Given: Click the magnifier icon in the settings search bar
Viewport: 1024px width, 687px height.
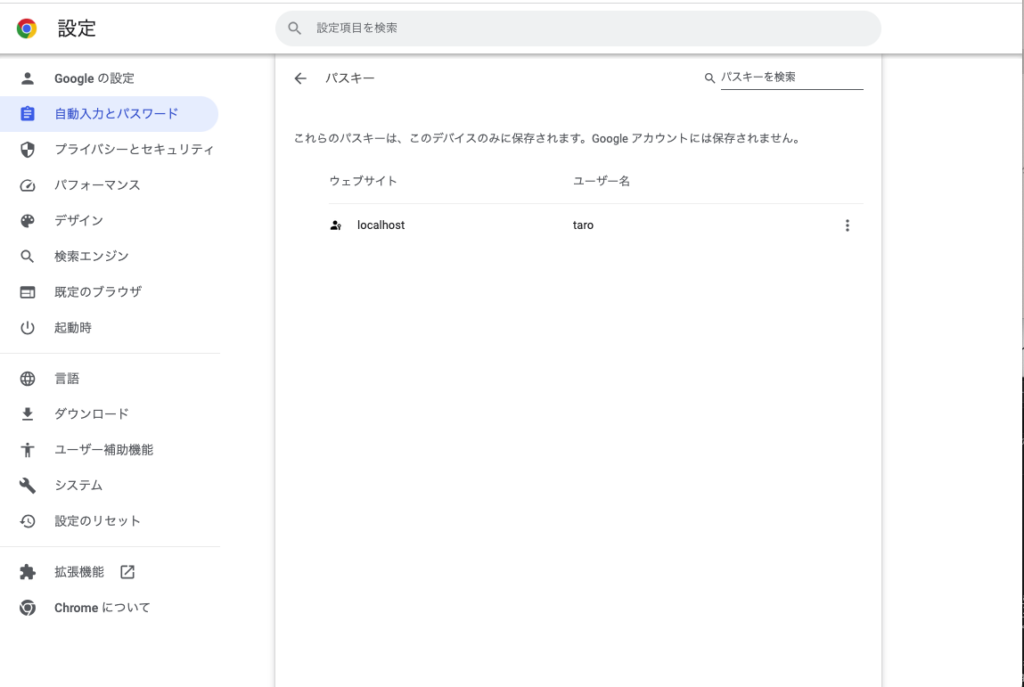Looking at the screenshot, I should tap(295, 28).
